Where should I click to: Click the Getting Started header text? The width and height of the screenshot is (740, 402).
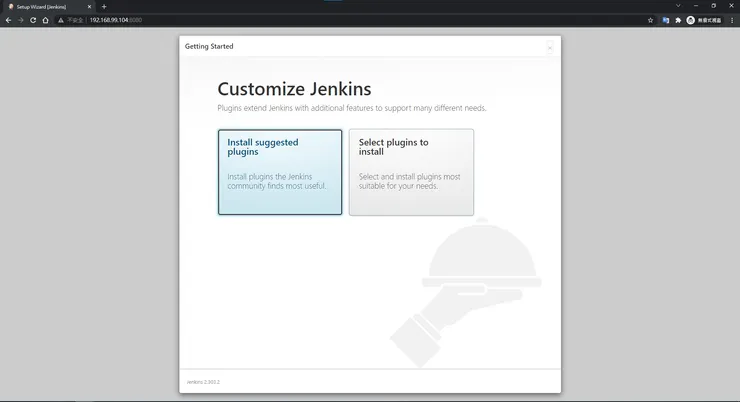coord(209,46)
